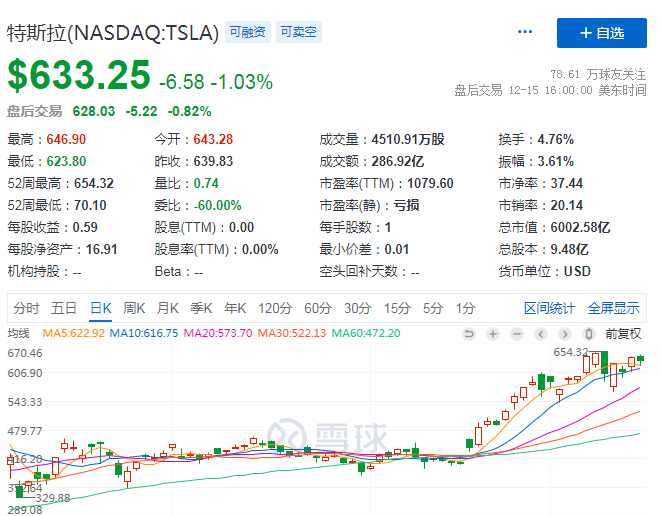Click the 654.32 high marker on chart

[570, 352]
